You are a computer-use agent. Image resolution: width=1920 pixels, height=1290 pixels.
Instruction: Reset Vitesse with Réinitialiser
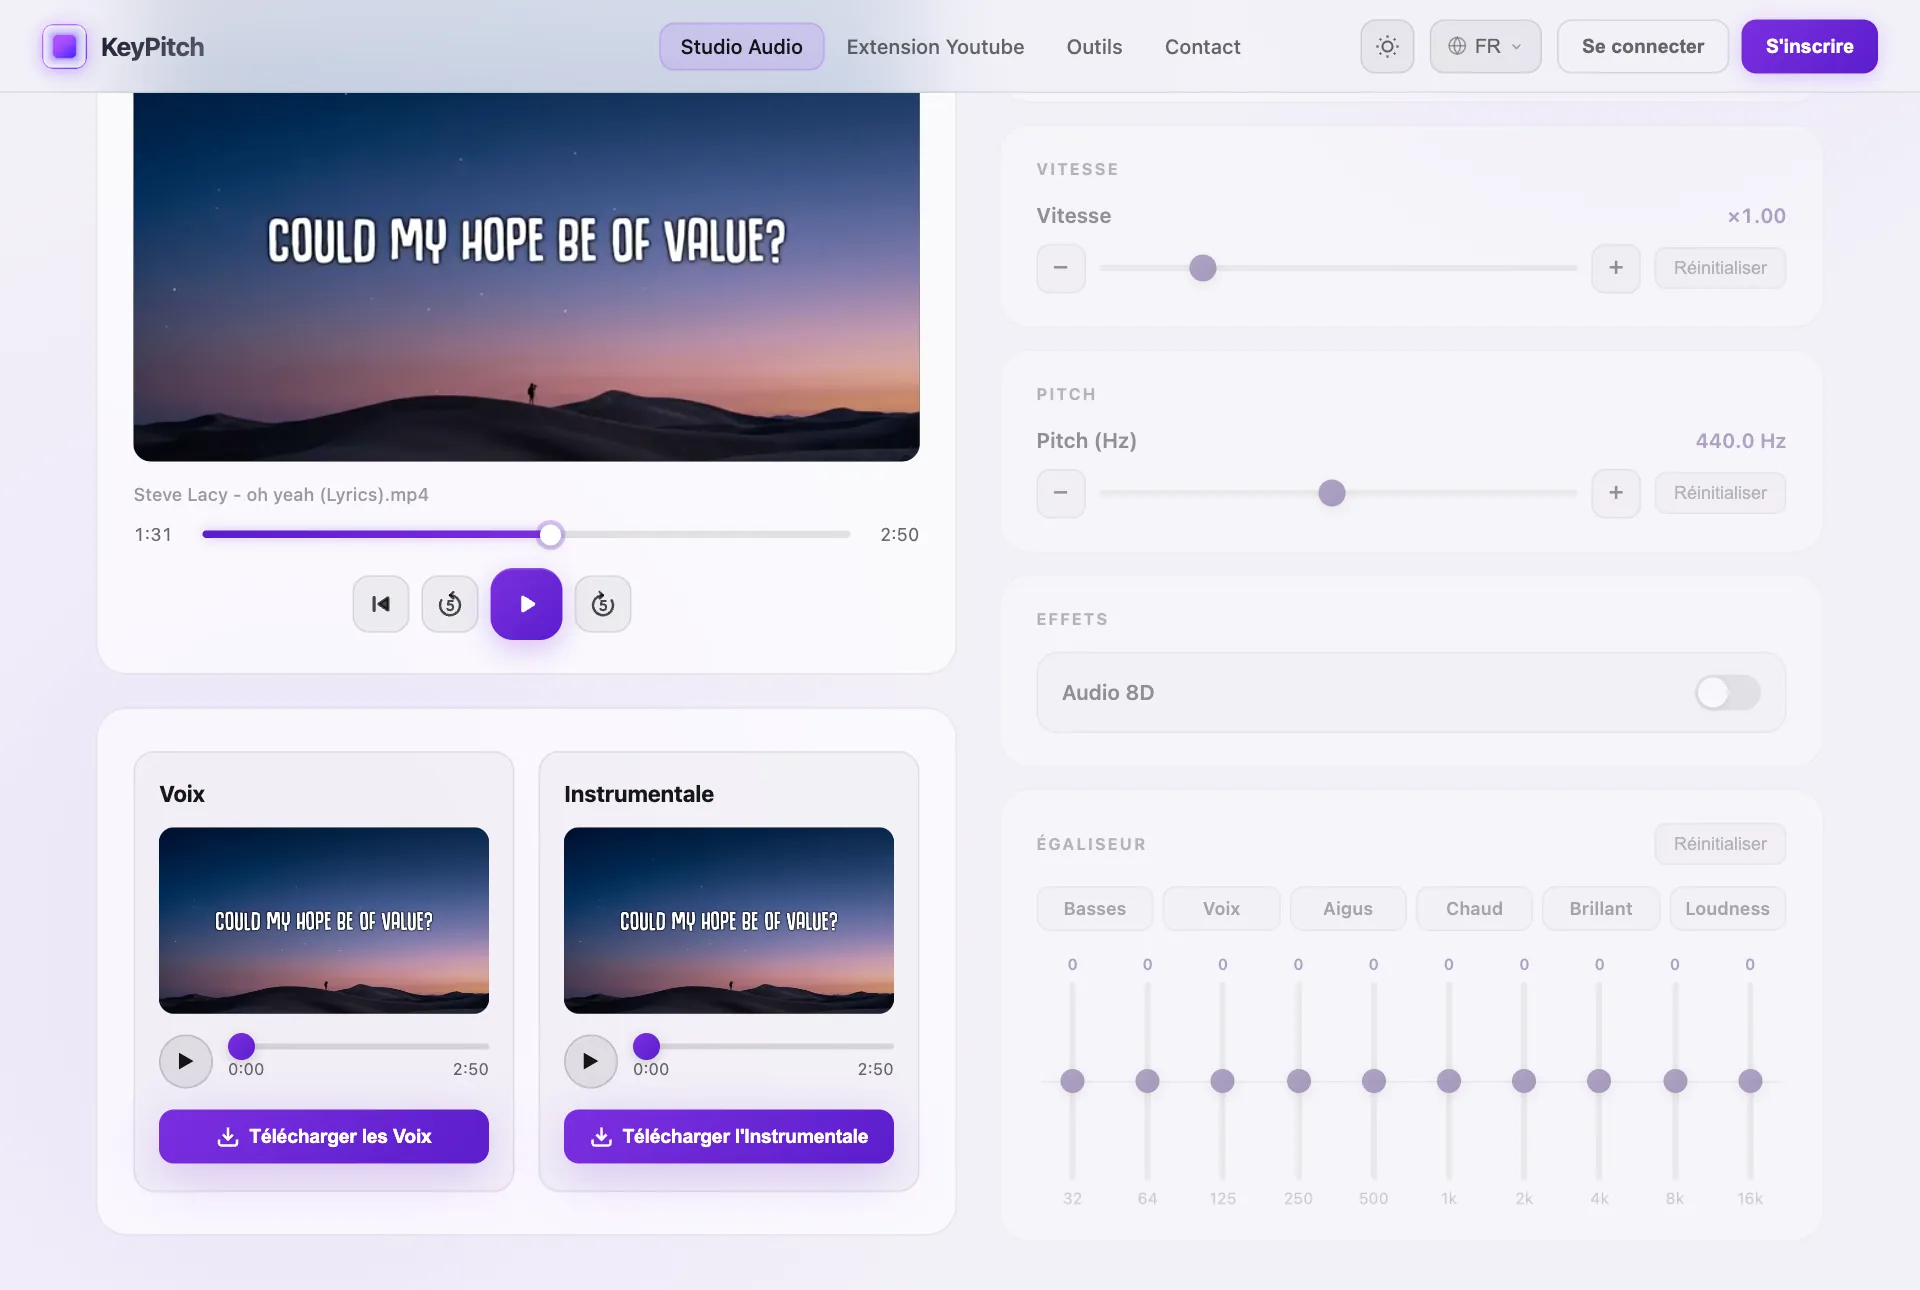click(1720, 268)
